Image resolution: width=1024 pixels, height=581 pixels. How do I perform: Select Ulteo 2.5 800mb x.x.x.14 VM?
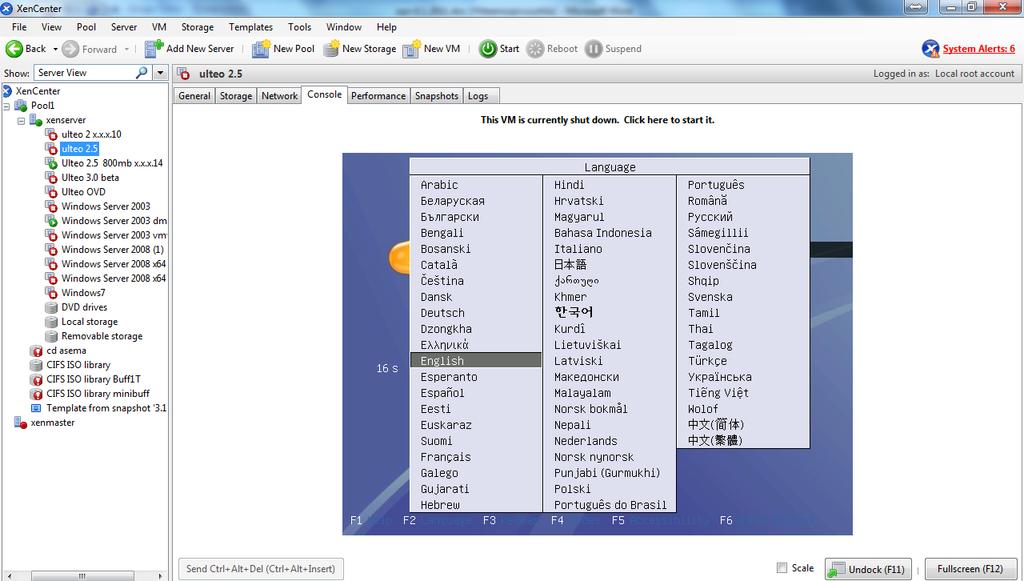(112, 163)
